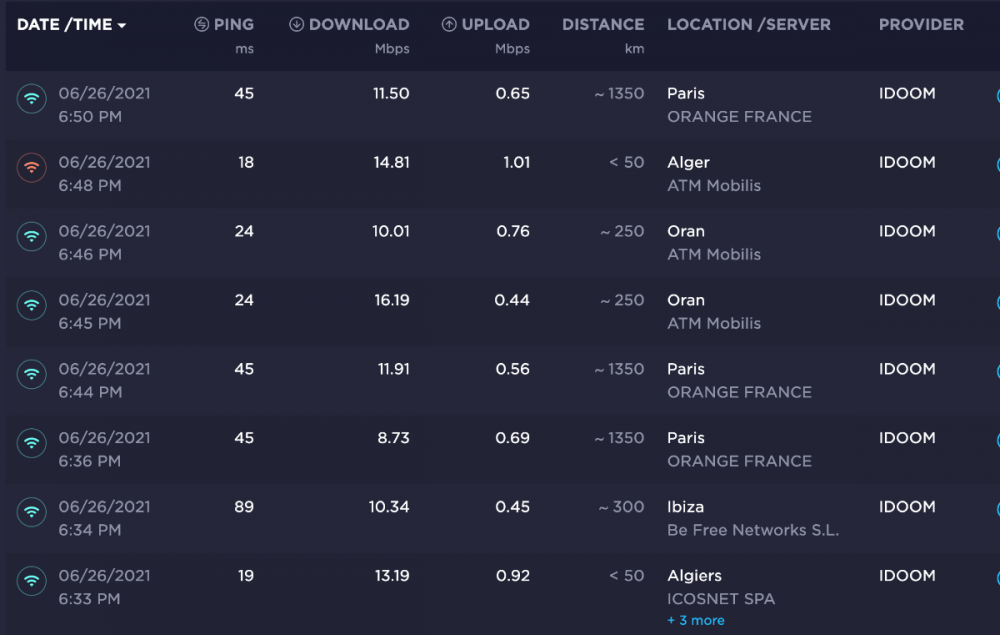Click the orange Wi-Fi icon on the Alger row

click(32, 167)
